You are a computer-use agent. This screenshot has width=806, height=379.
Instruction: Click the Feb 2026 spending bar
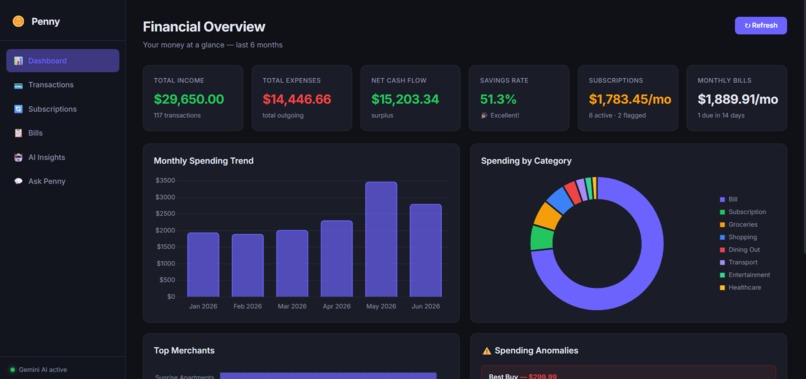pos(248,265)
